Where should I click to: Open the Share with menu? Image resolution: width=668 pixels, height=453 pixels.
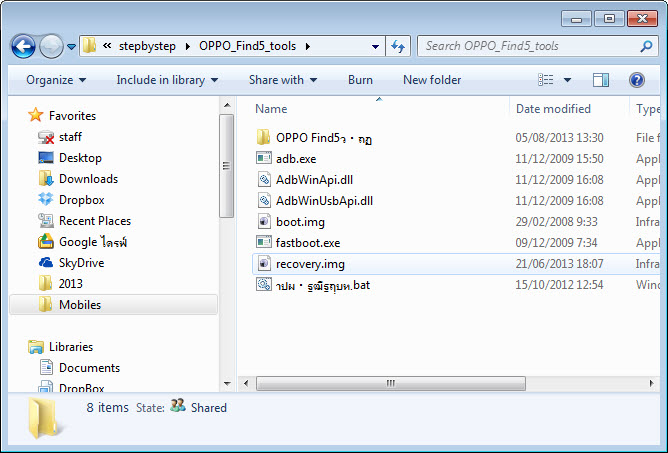pos(283,80)
